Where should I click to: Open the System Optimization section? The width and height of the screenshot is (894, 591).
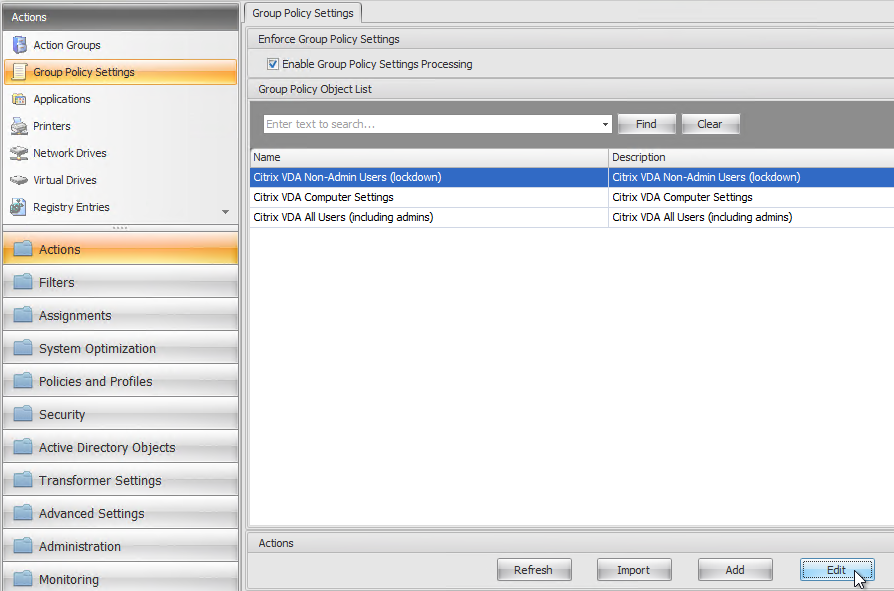point(120,348)
